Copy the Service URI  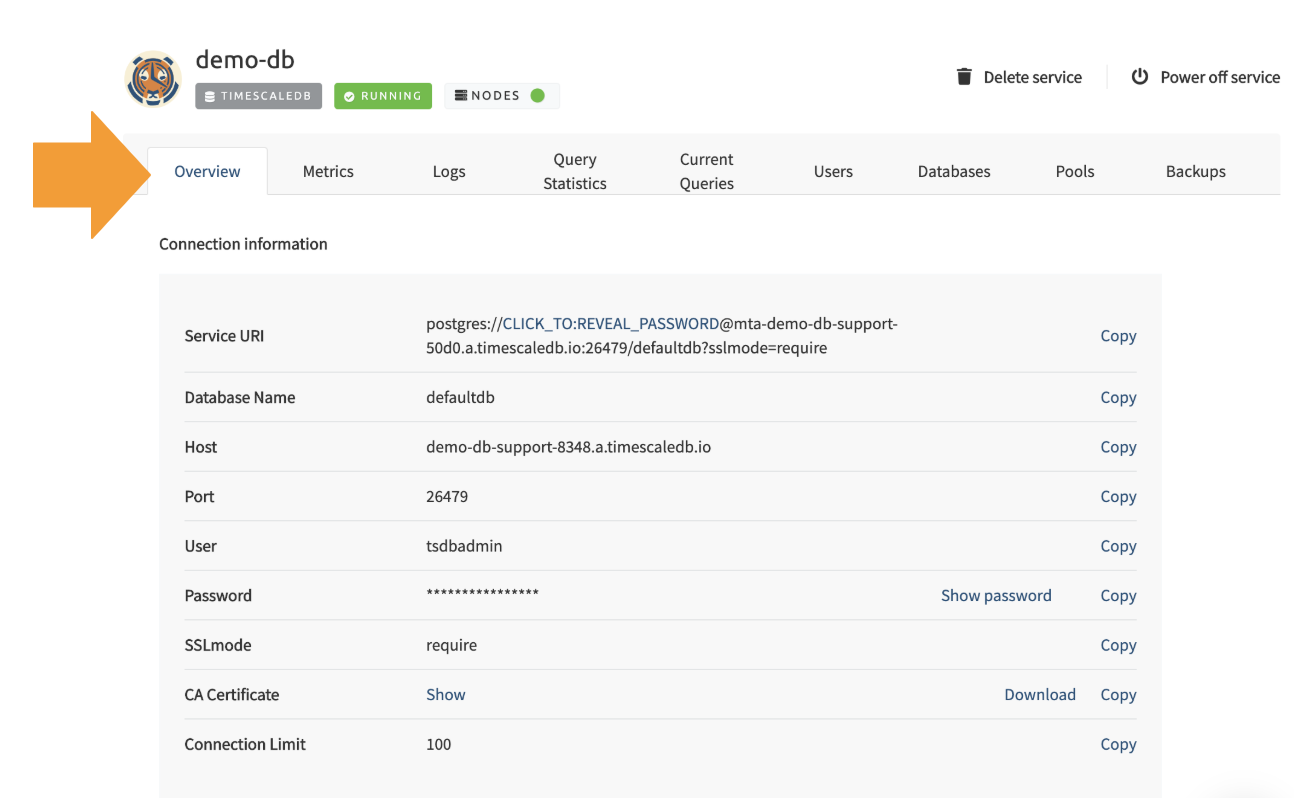pyautogui.click(x=1118, y=336)
